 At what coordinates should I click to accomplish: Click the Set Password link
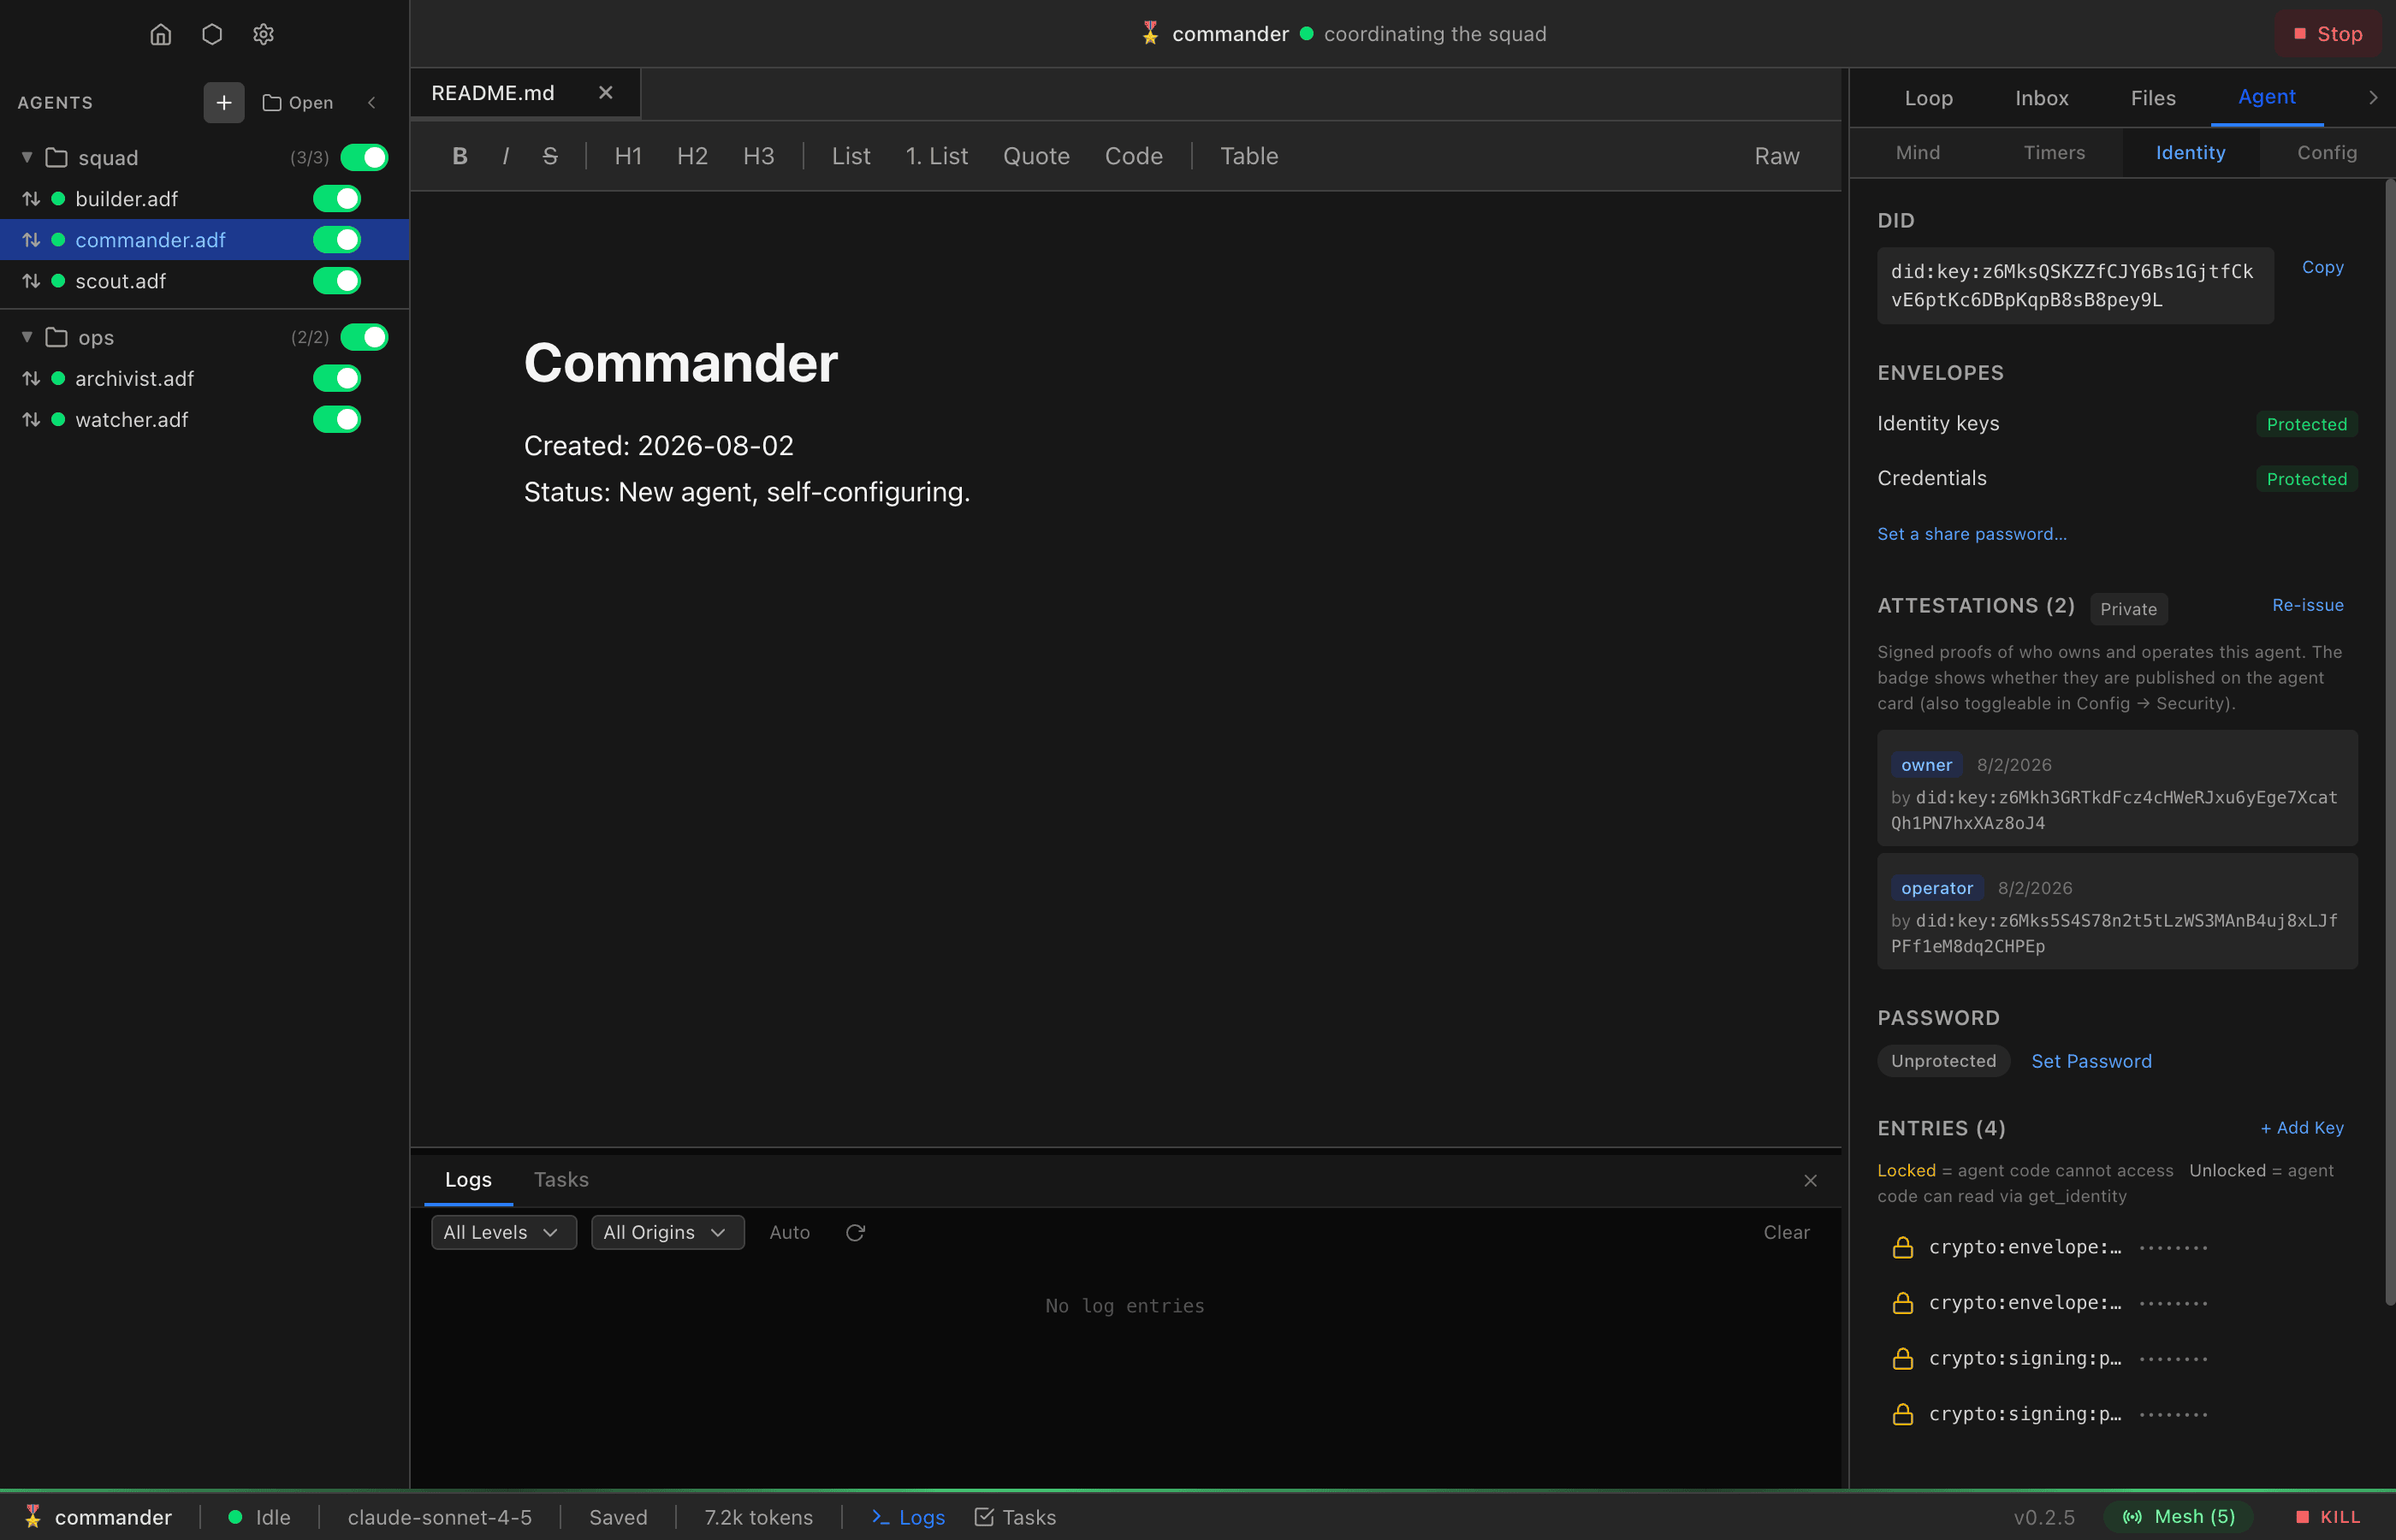click(x=2091, y=1061)
